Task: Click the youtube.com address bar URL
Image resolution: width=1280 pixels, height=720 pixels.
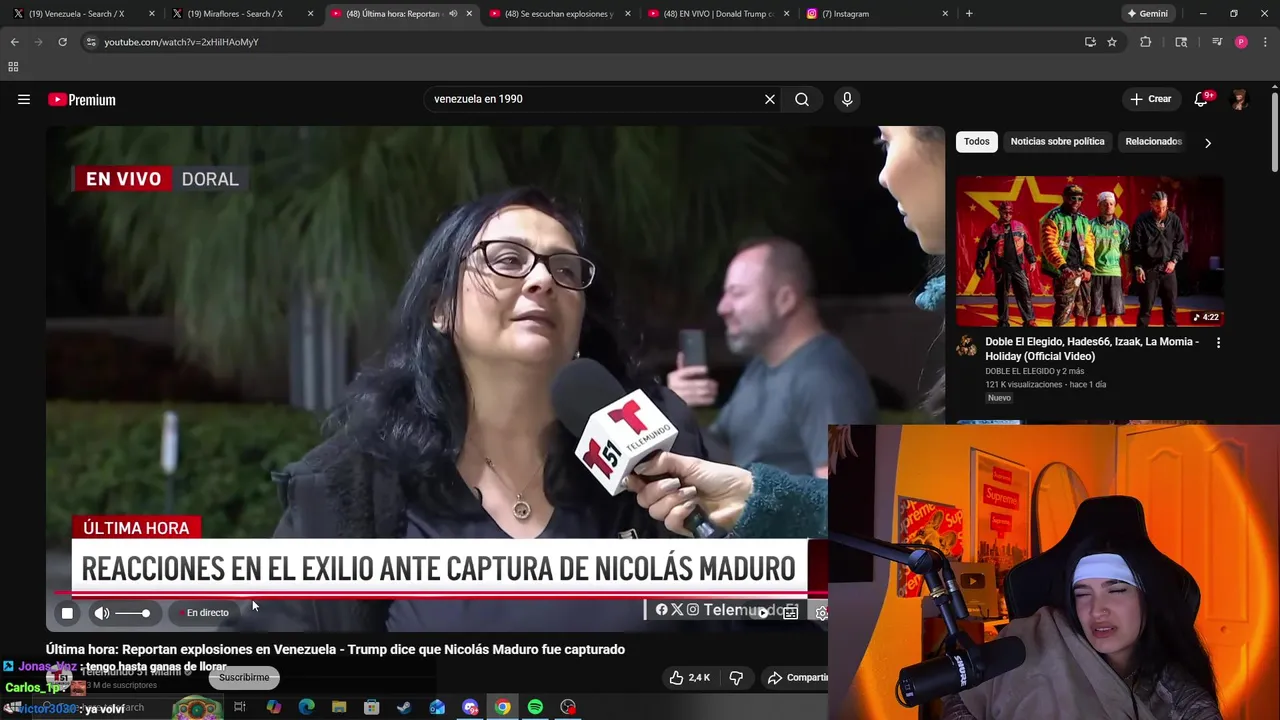Action: (x=181, y=42)
